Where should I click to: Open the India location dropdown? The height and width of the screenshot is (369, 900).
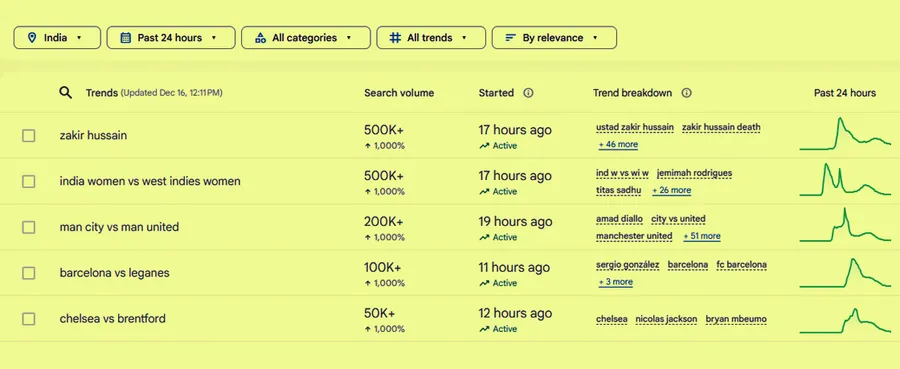(x=57, y=38)
